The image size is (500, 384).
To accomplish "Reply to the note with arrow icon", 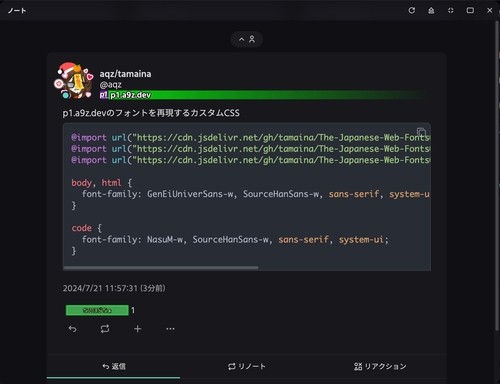I will (x=72, y=329).
